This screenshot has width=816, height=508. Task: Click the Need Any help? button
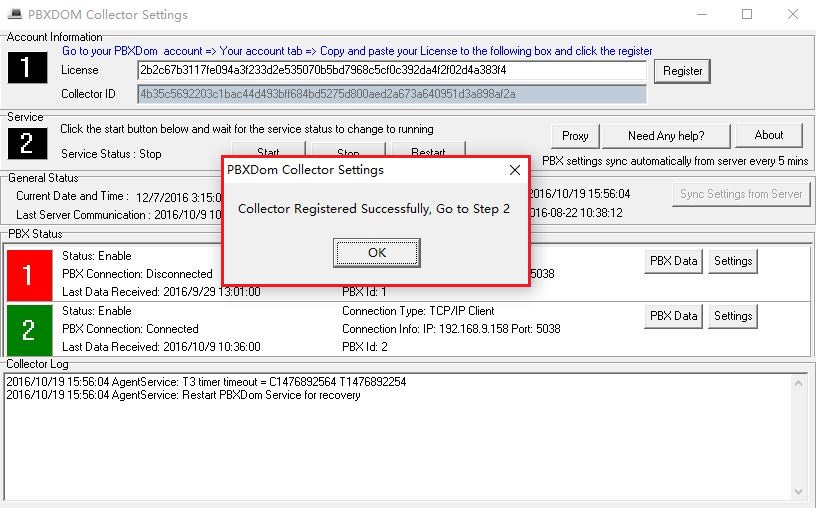pos(666,136)
